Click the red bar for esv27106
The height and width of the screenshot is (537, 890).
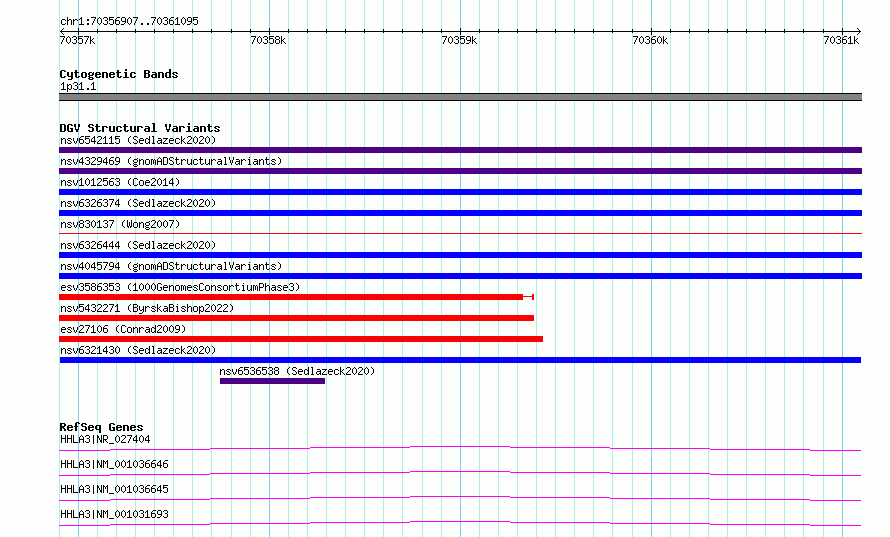(301, 339)
